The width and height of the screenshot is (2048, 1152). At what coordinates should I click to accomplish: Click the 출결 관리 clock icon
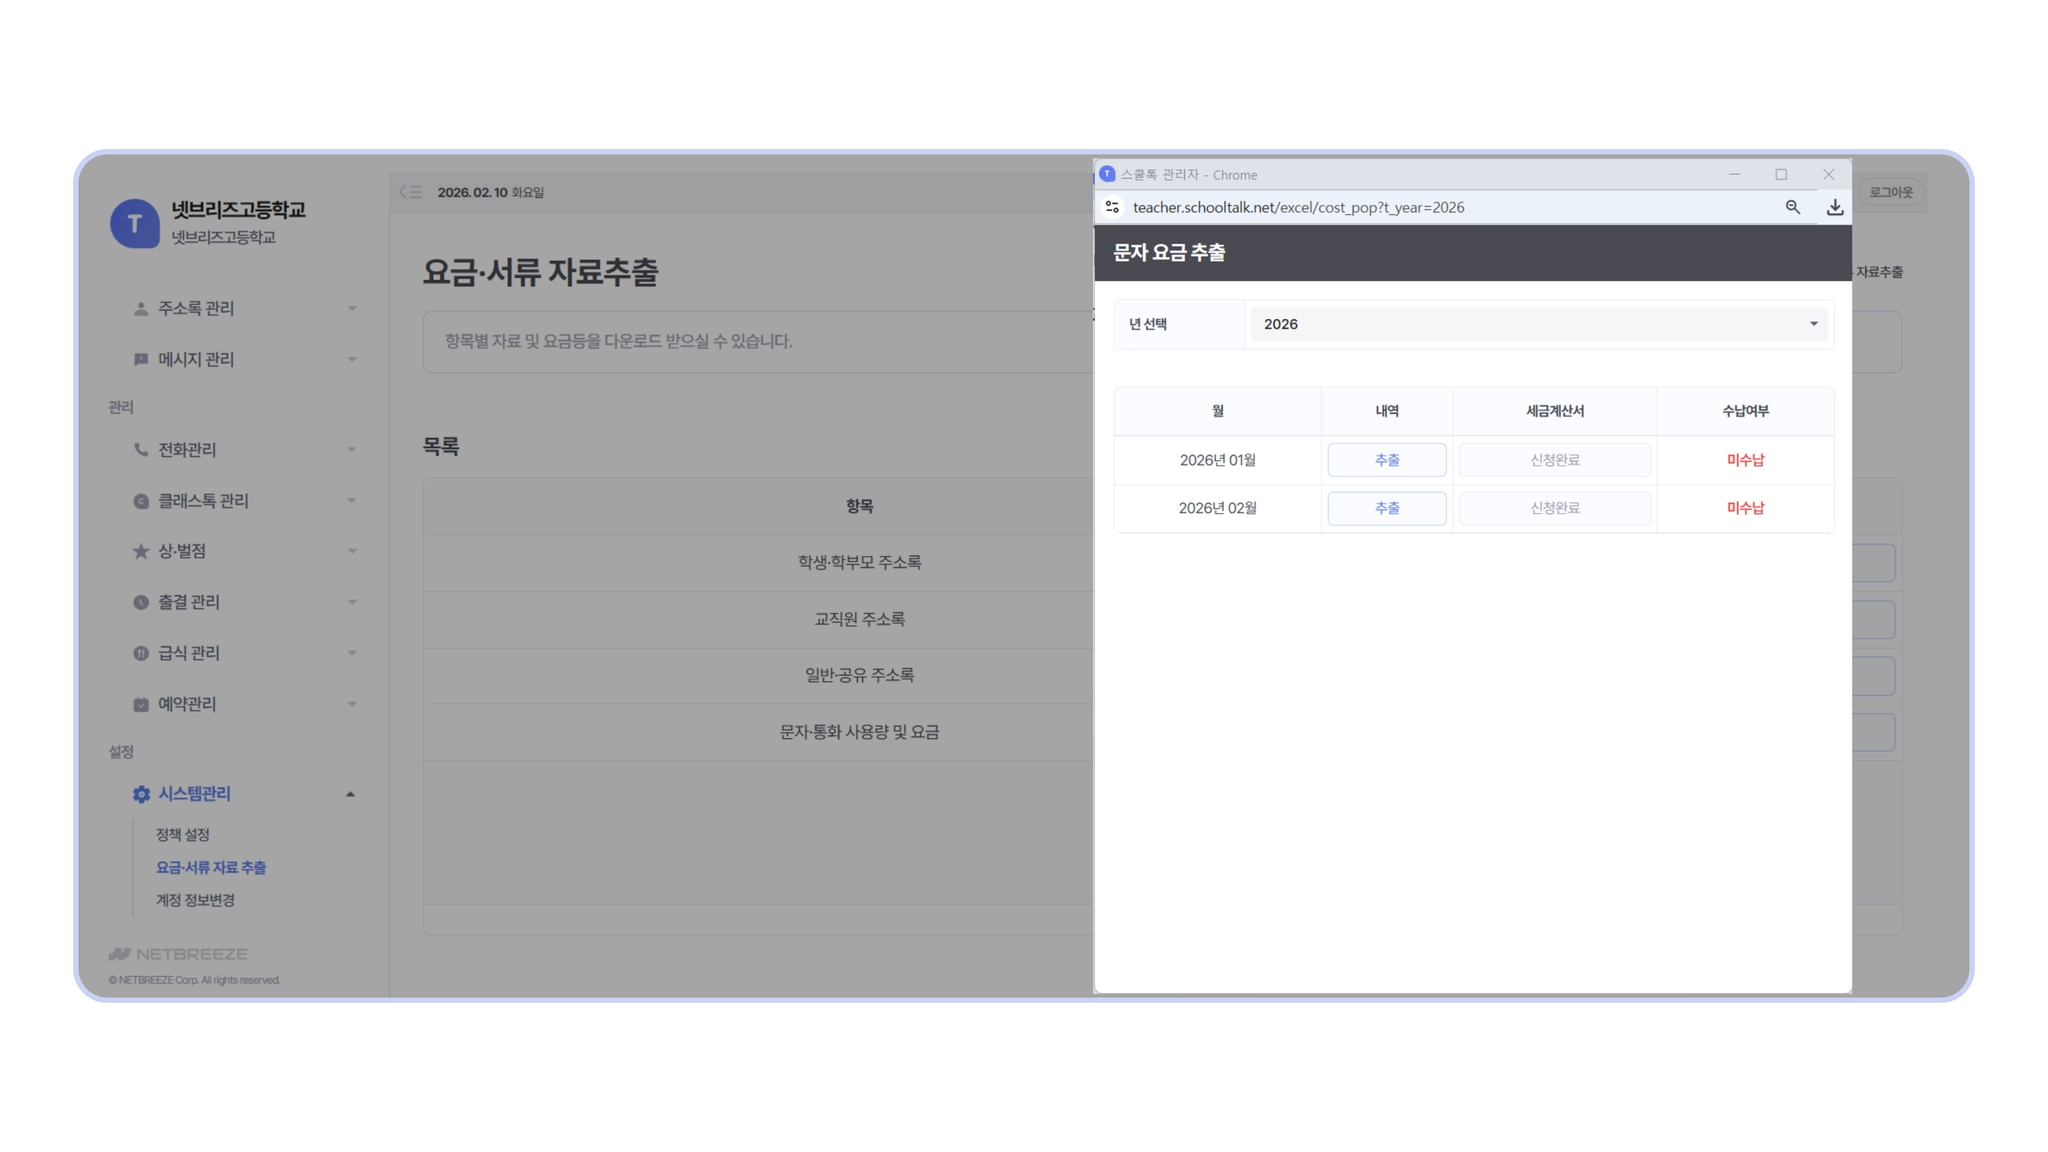[x=141, y=602]
